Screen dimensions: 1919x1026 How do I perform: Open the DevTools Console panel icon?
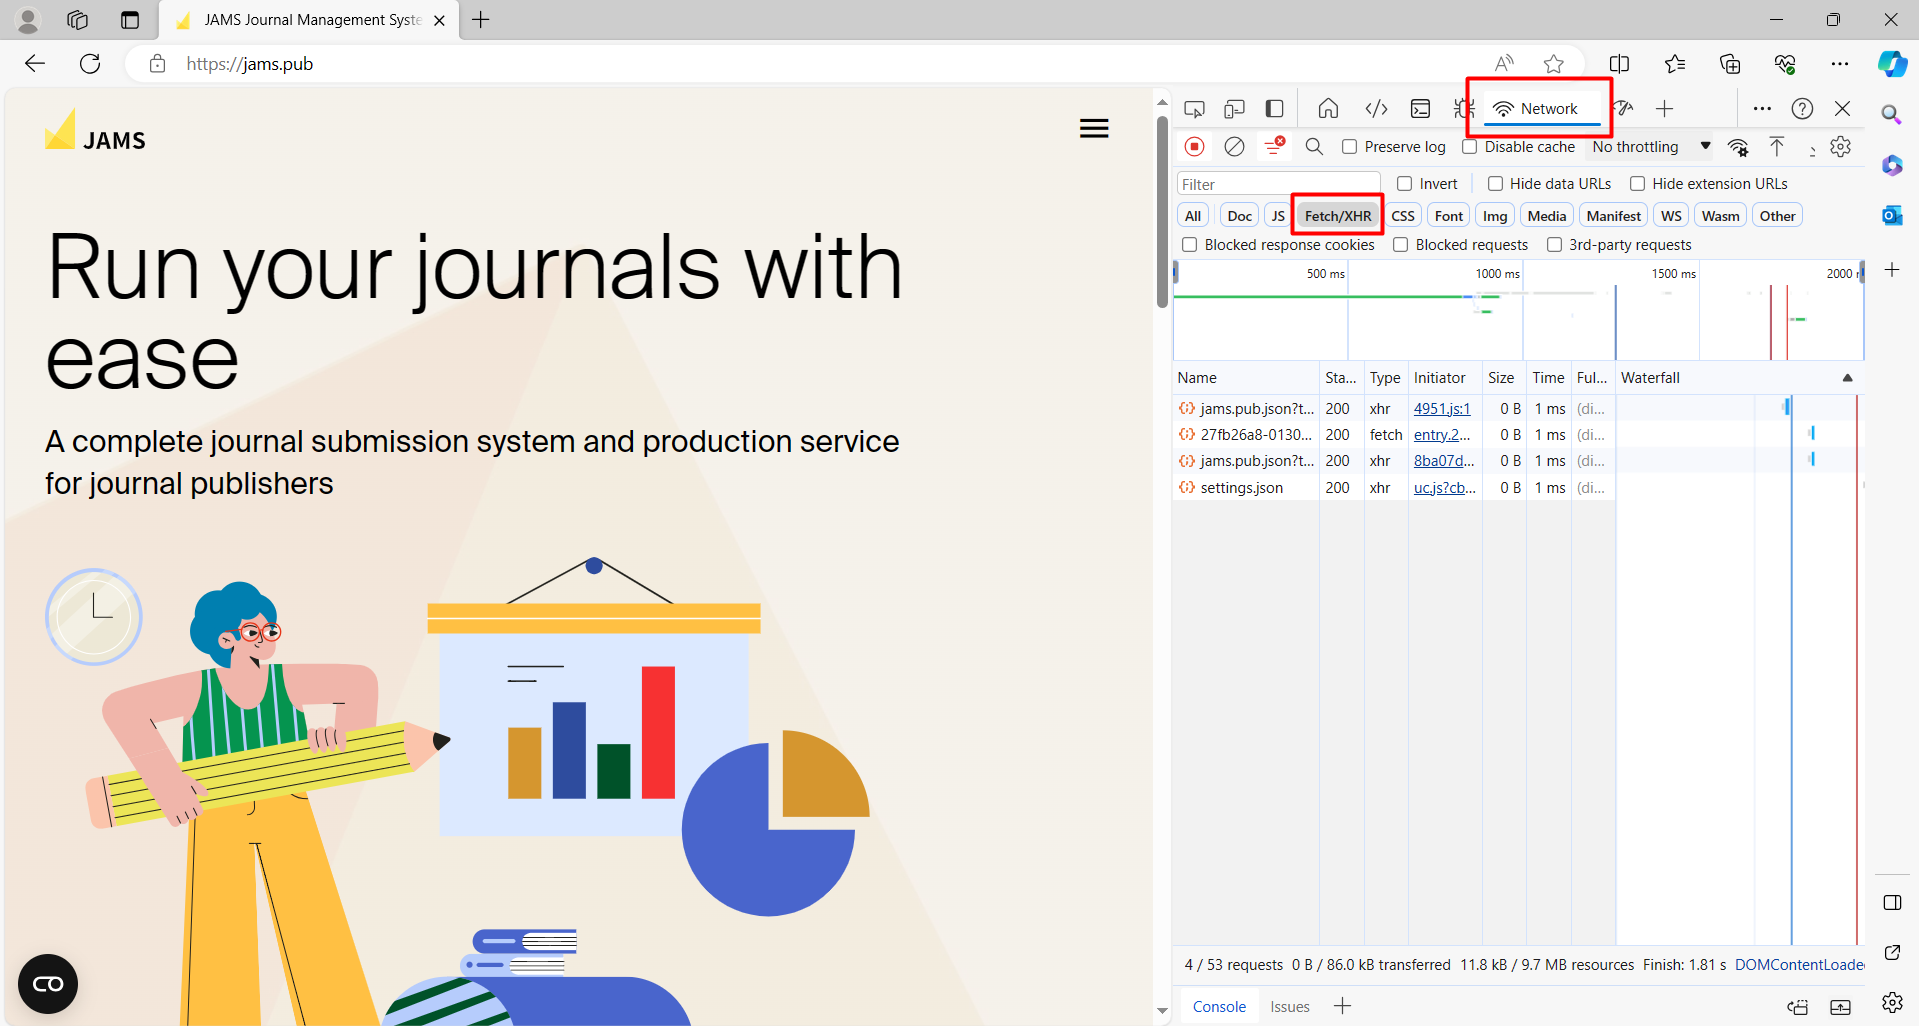point(1420,109)
